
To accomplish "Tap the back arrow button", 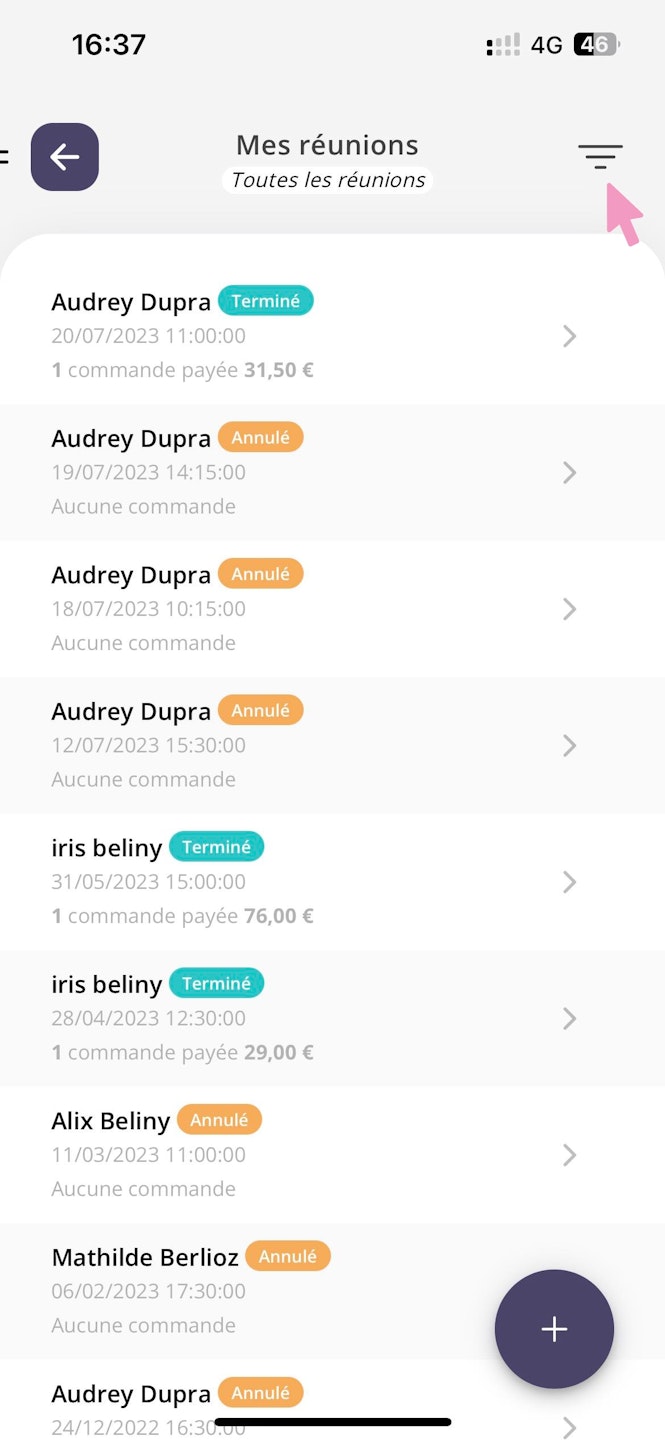I will coord(65,157).
